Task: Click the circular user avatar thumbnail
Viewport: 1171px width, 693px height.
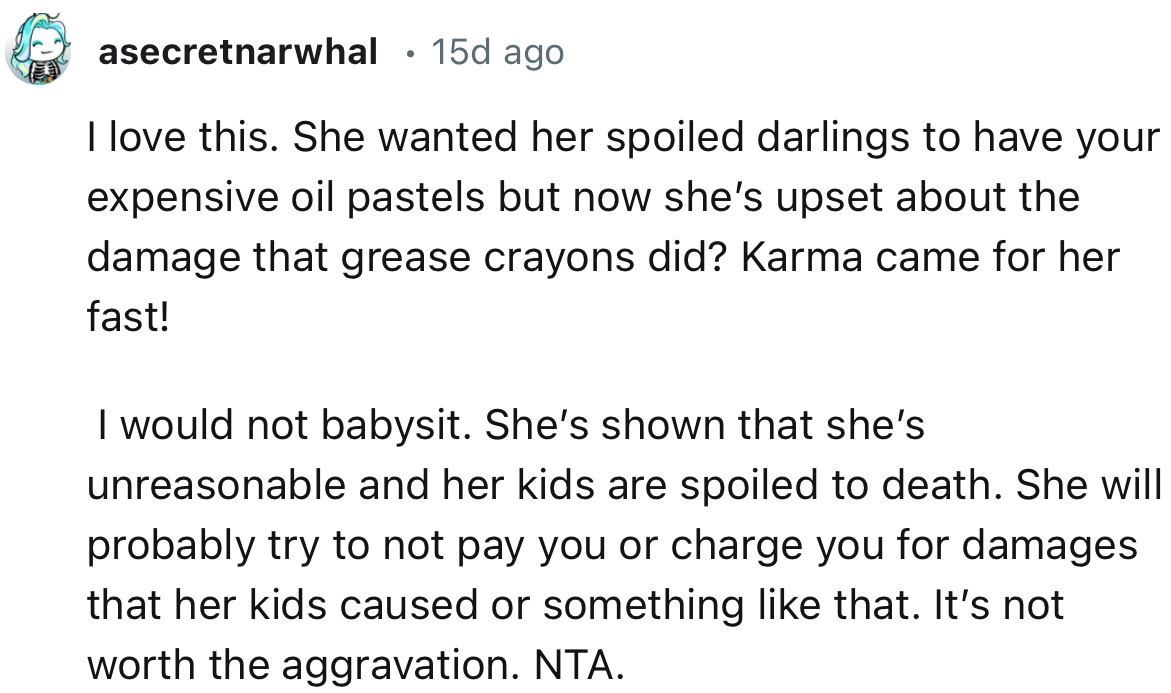Action: tap(39, 48)
